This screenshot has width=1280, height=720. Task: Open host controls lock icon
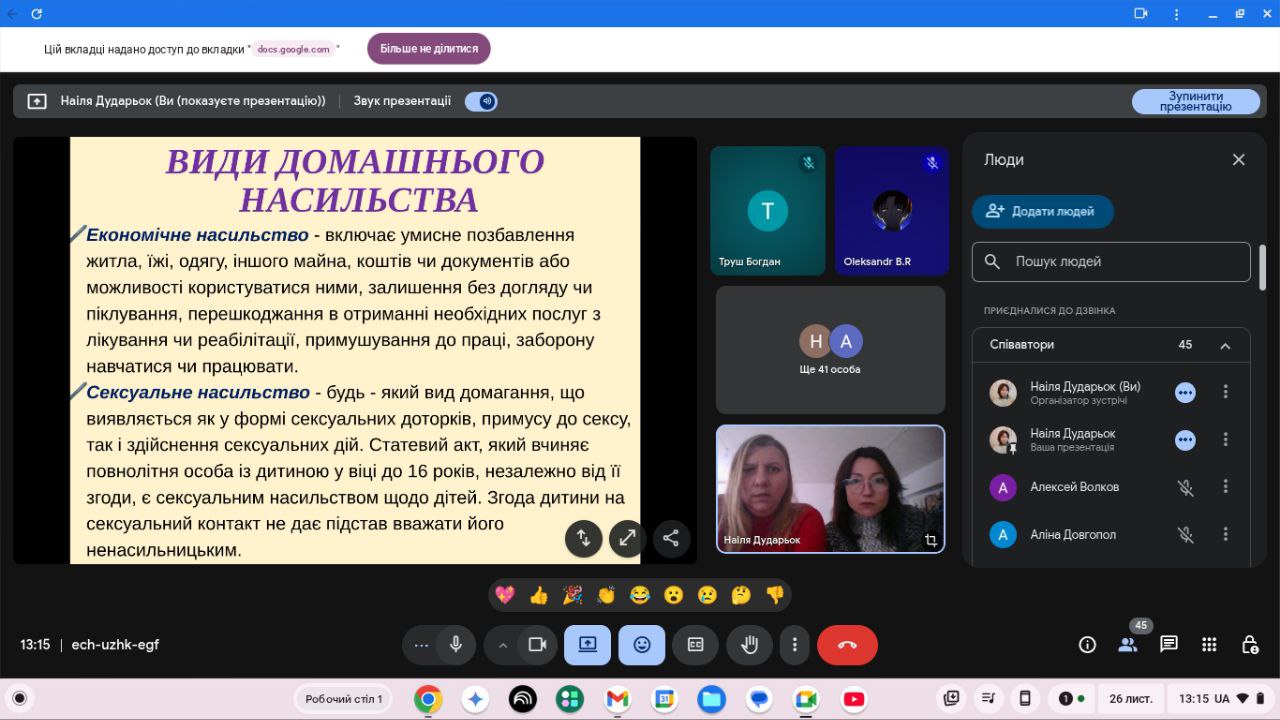click(1249, 645)
